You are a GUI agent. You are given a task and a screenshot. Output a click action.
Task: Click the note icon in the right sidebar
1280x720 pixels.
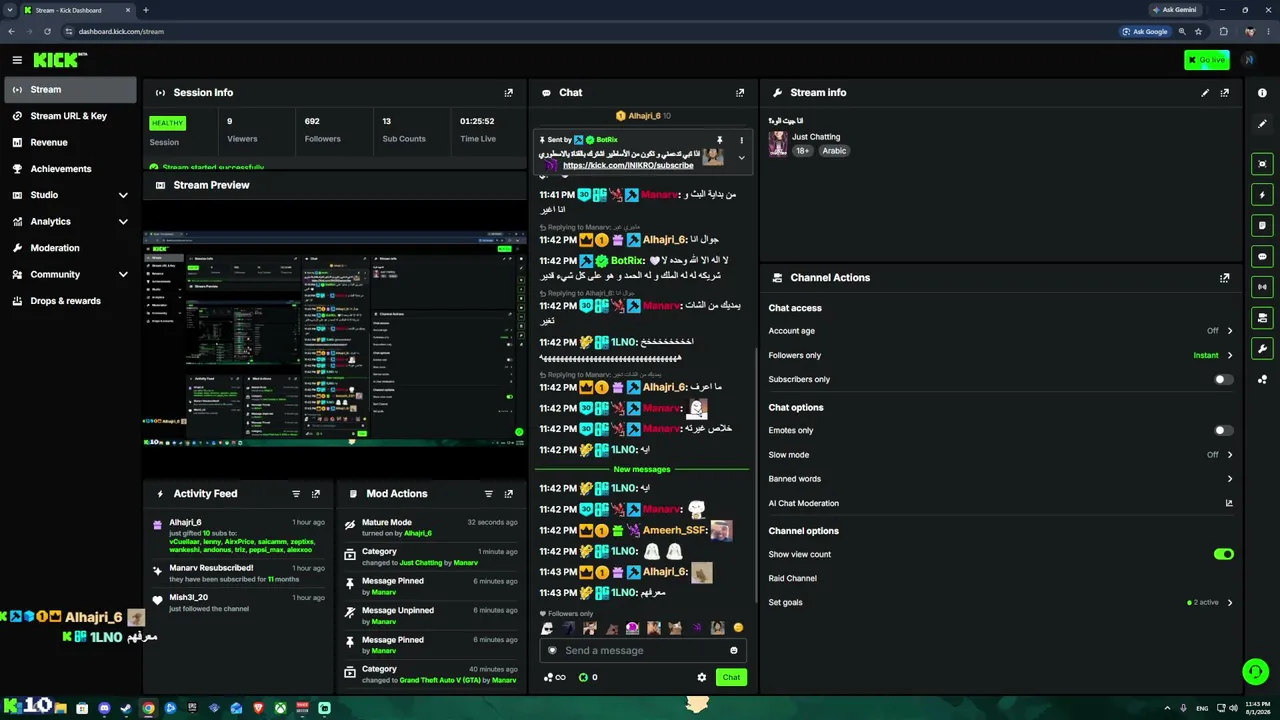pyautogui.click(x=1262, y=226)
